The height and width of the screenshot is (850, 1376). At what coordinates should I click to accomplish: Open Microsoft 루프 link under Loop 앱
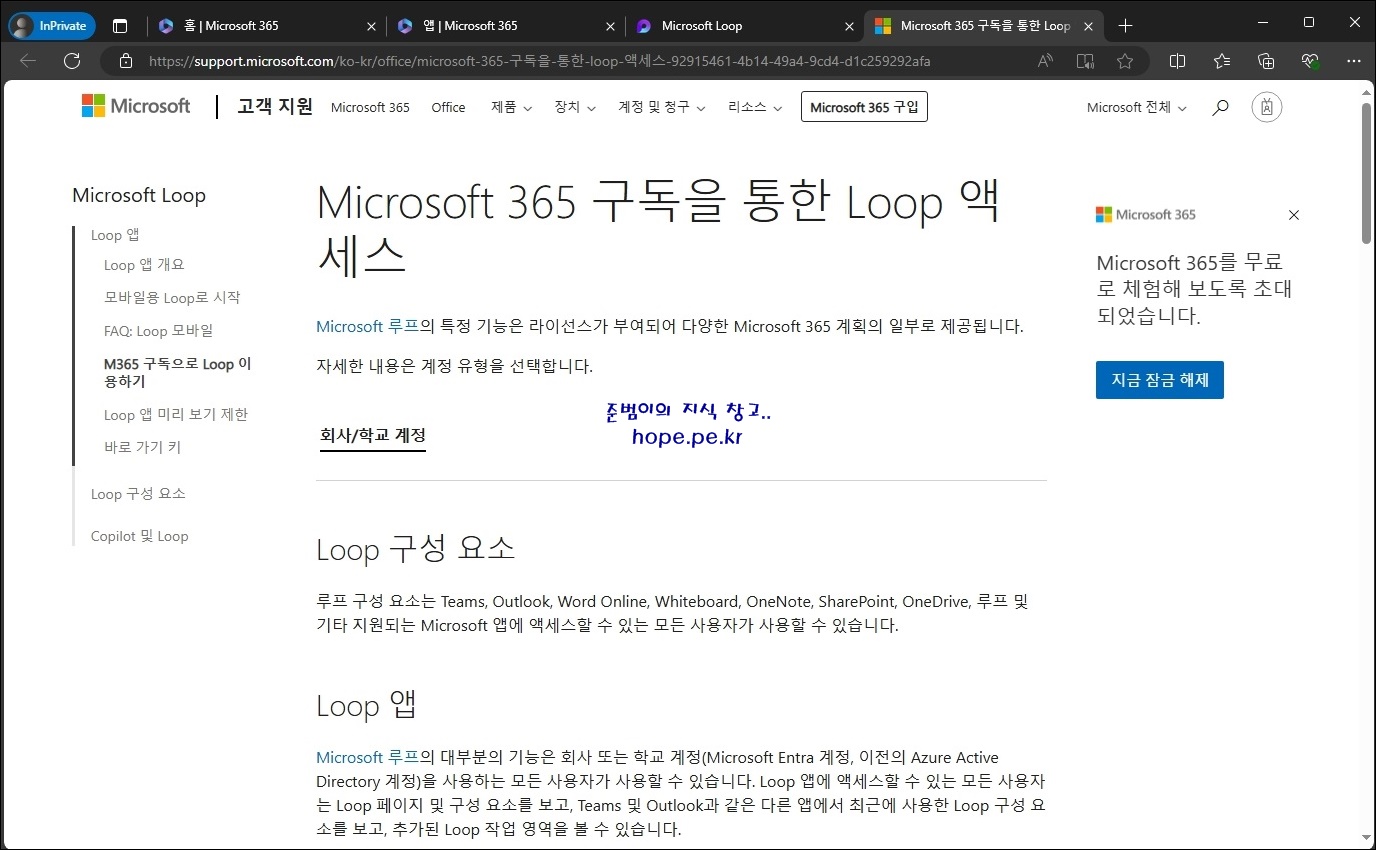[367, 757]
